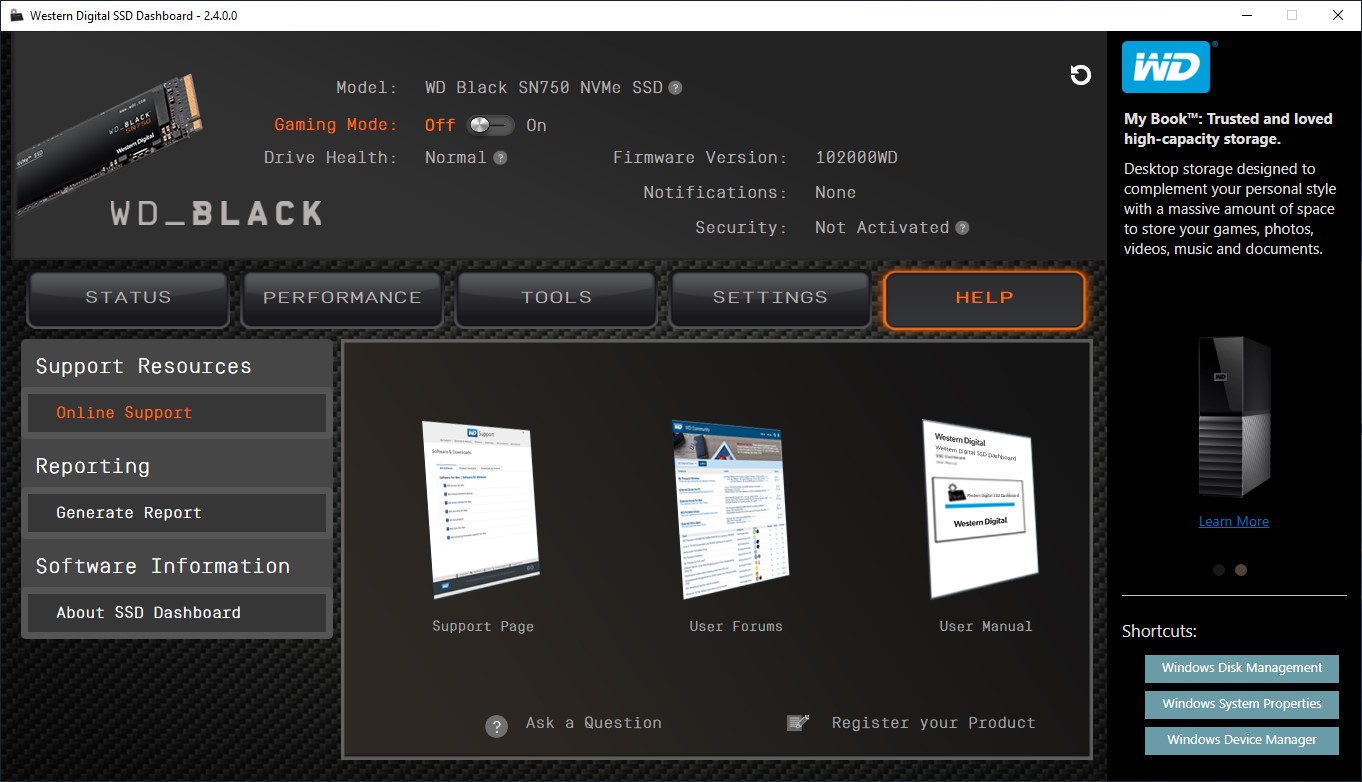Viewport: 1362px width, 782px height.
Task: Click help icon beside Drive Health Normal
Action: [500, 158]
